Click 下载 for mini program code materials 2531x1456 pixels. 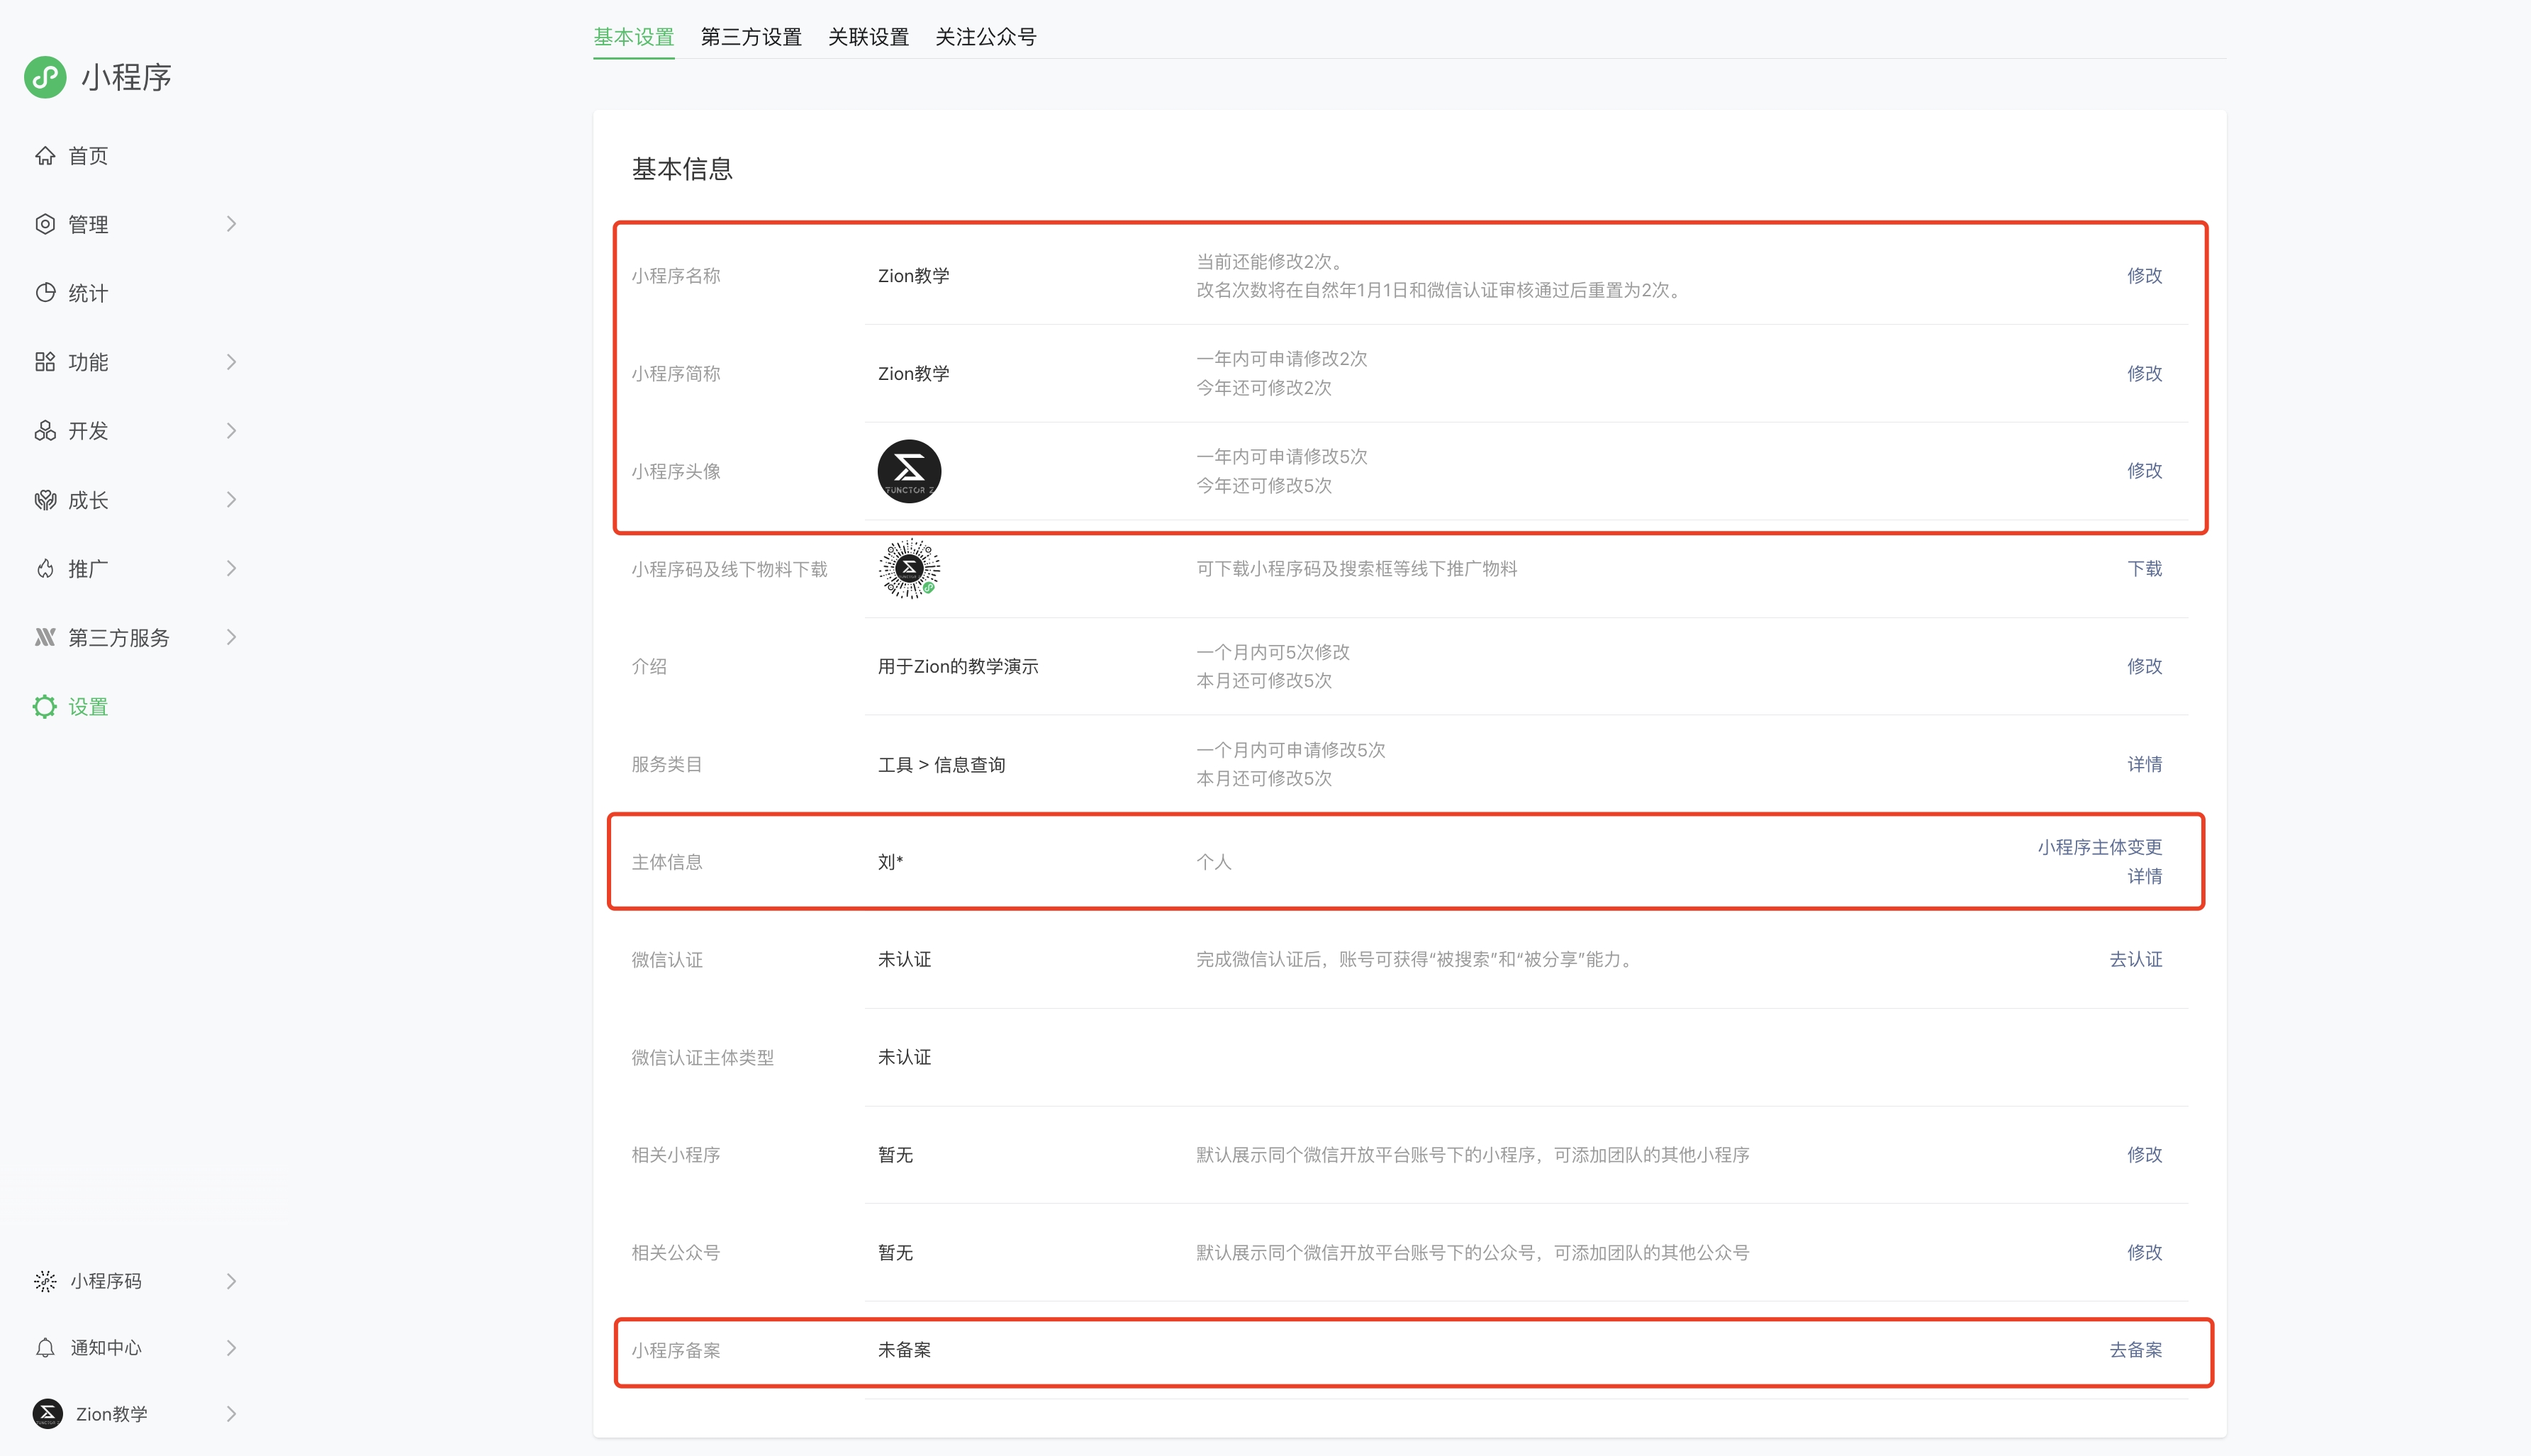(x=2144, y=568)
